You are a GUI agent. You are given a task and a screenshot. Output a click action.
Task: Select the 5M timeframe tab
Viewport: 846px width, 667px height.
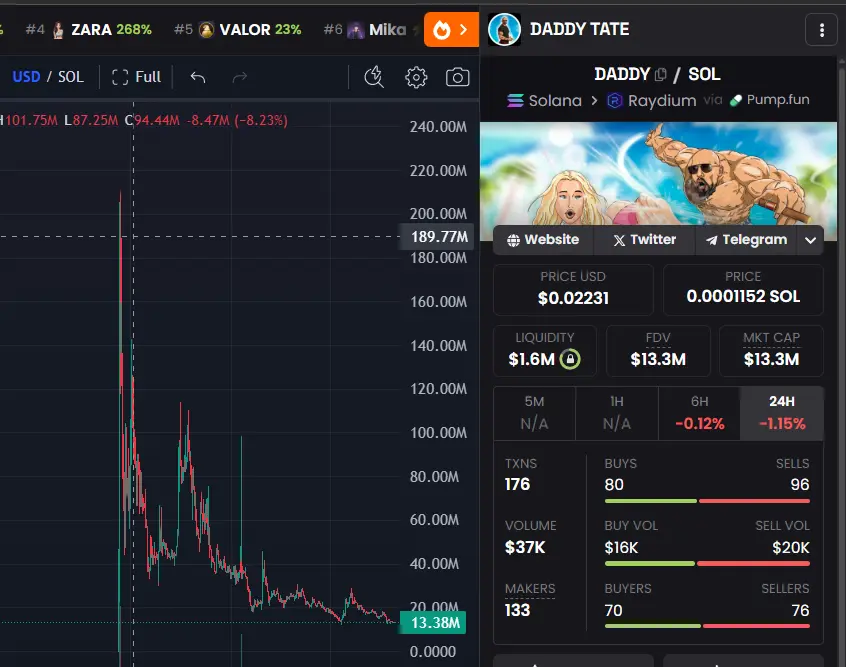pyautogui.click(x=534, y=413)
